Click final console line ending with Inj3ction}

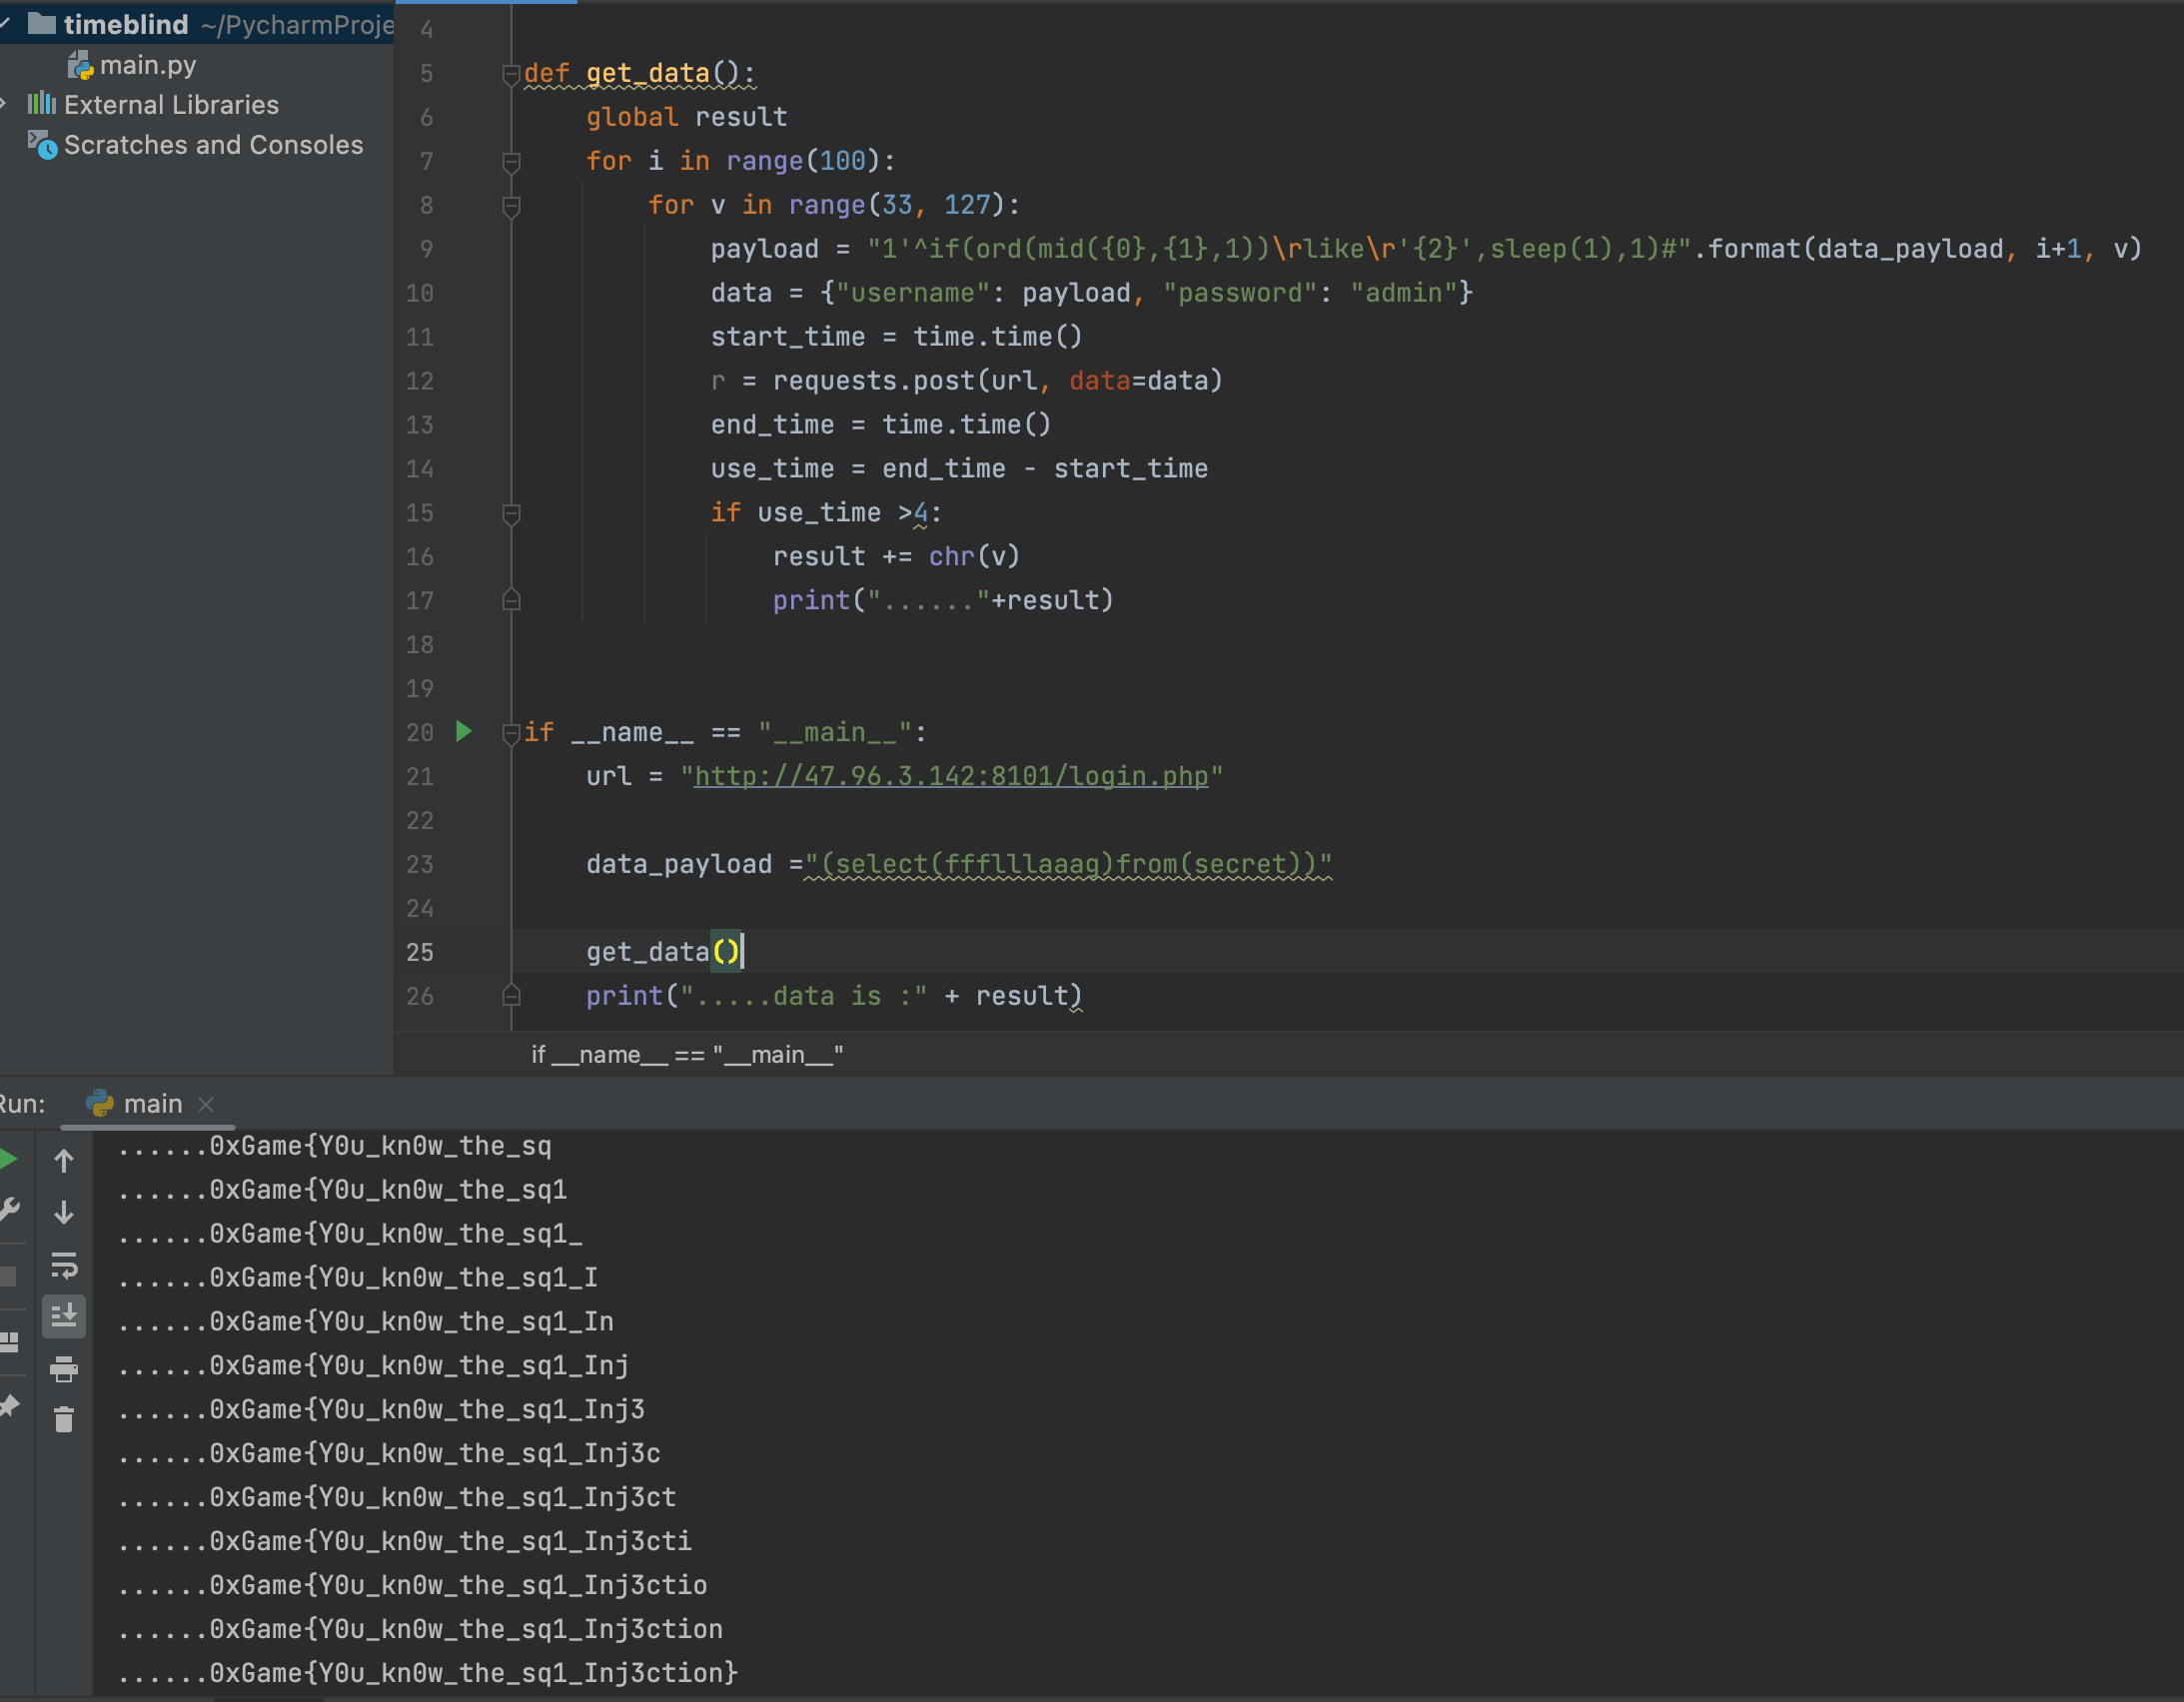[x=428, y=1672]
